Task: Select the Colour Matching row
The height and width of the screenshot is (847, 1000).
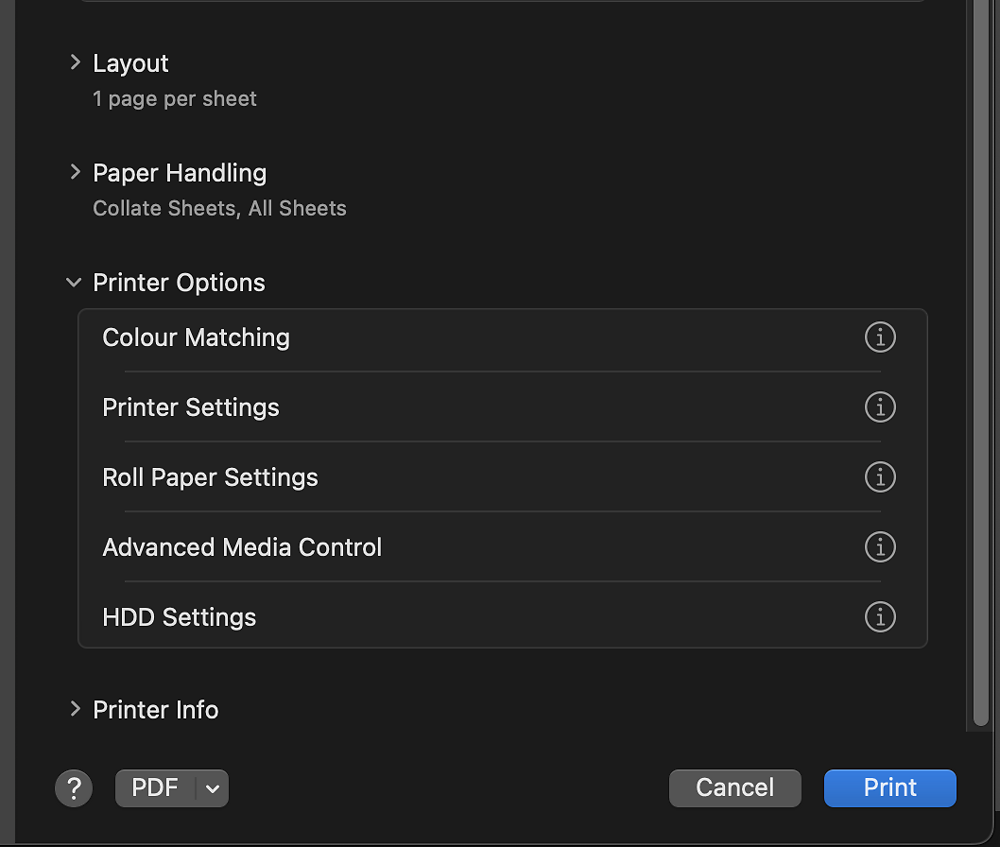Action: click(196, 337)
